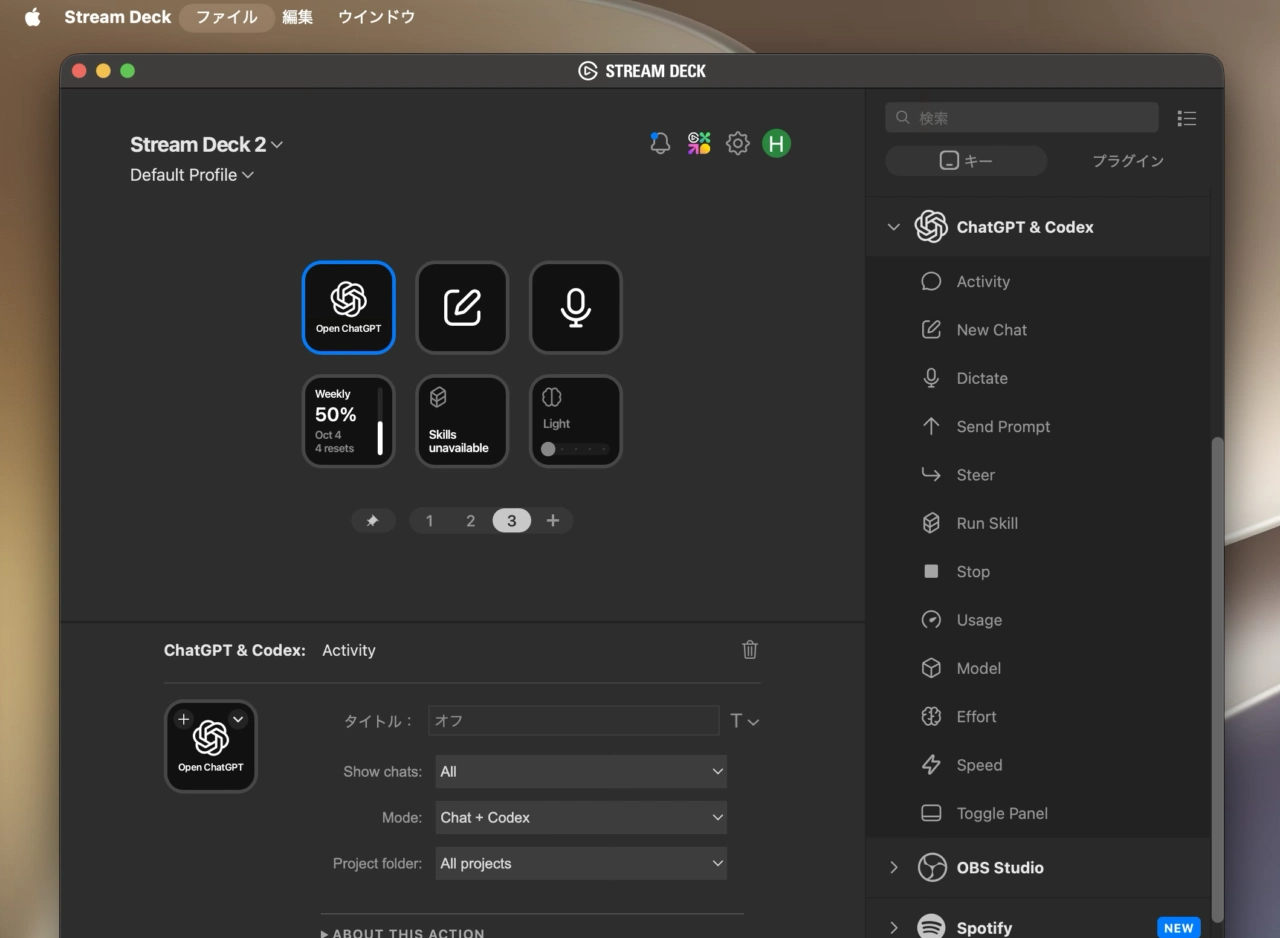Viewport: 1280px width, 938px height.
Task: Open the Show chats dropdown
Action: point(581,772)
